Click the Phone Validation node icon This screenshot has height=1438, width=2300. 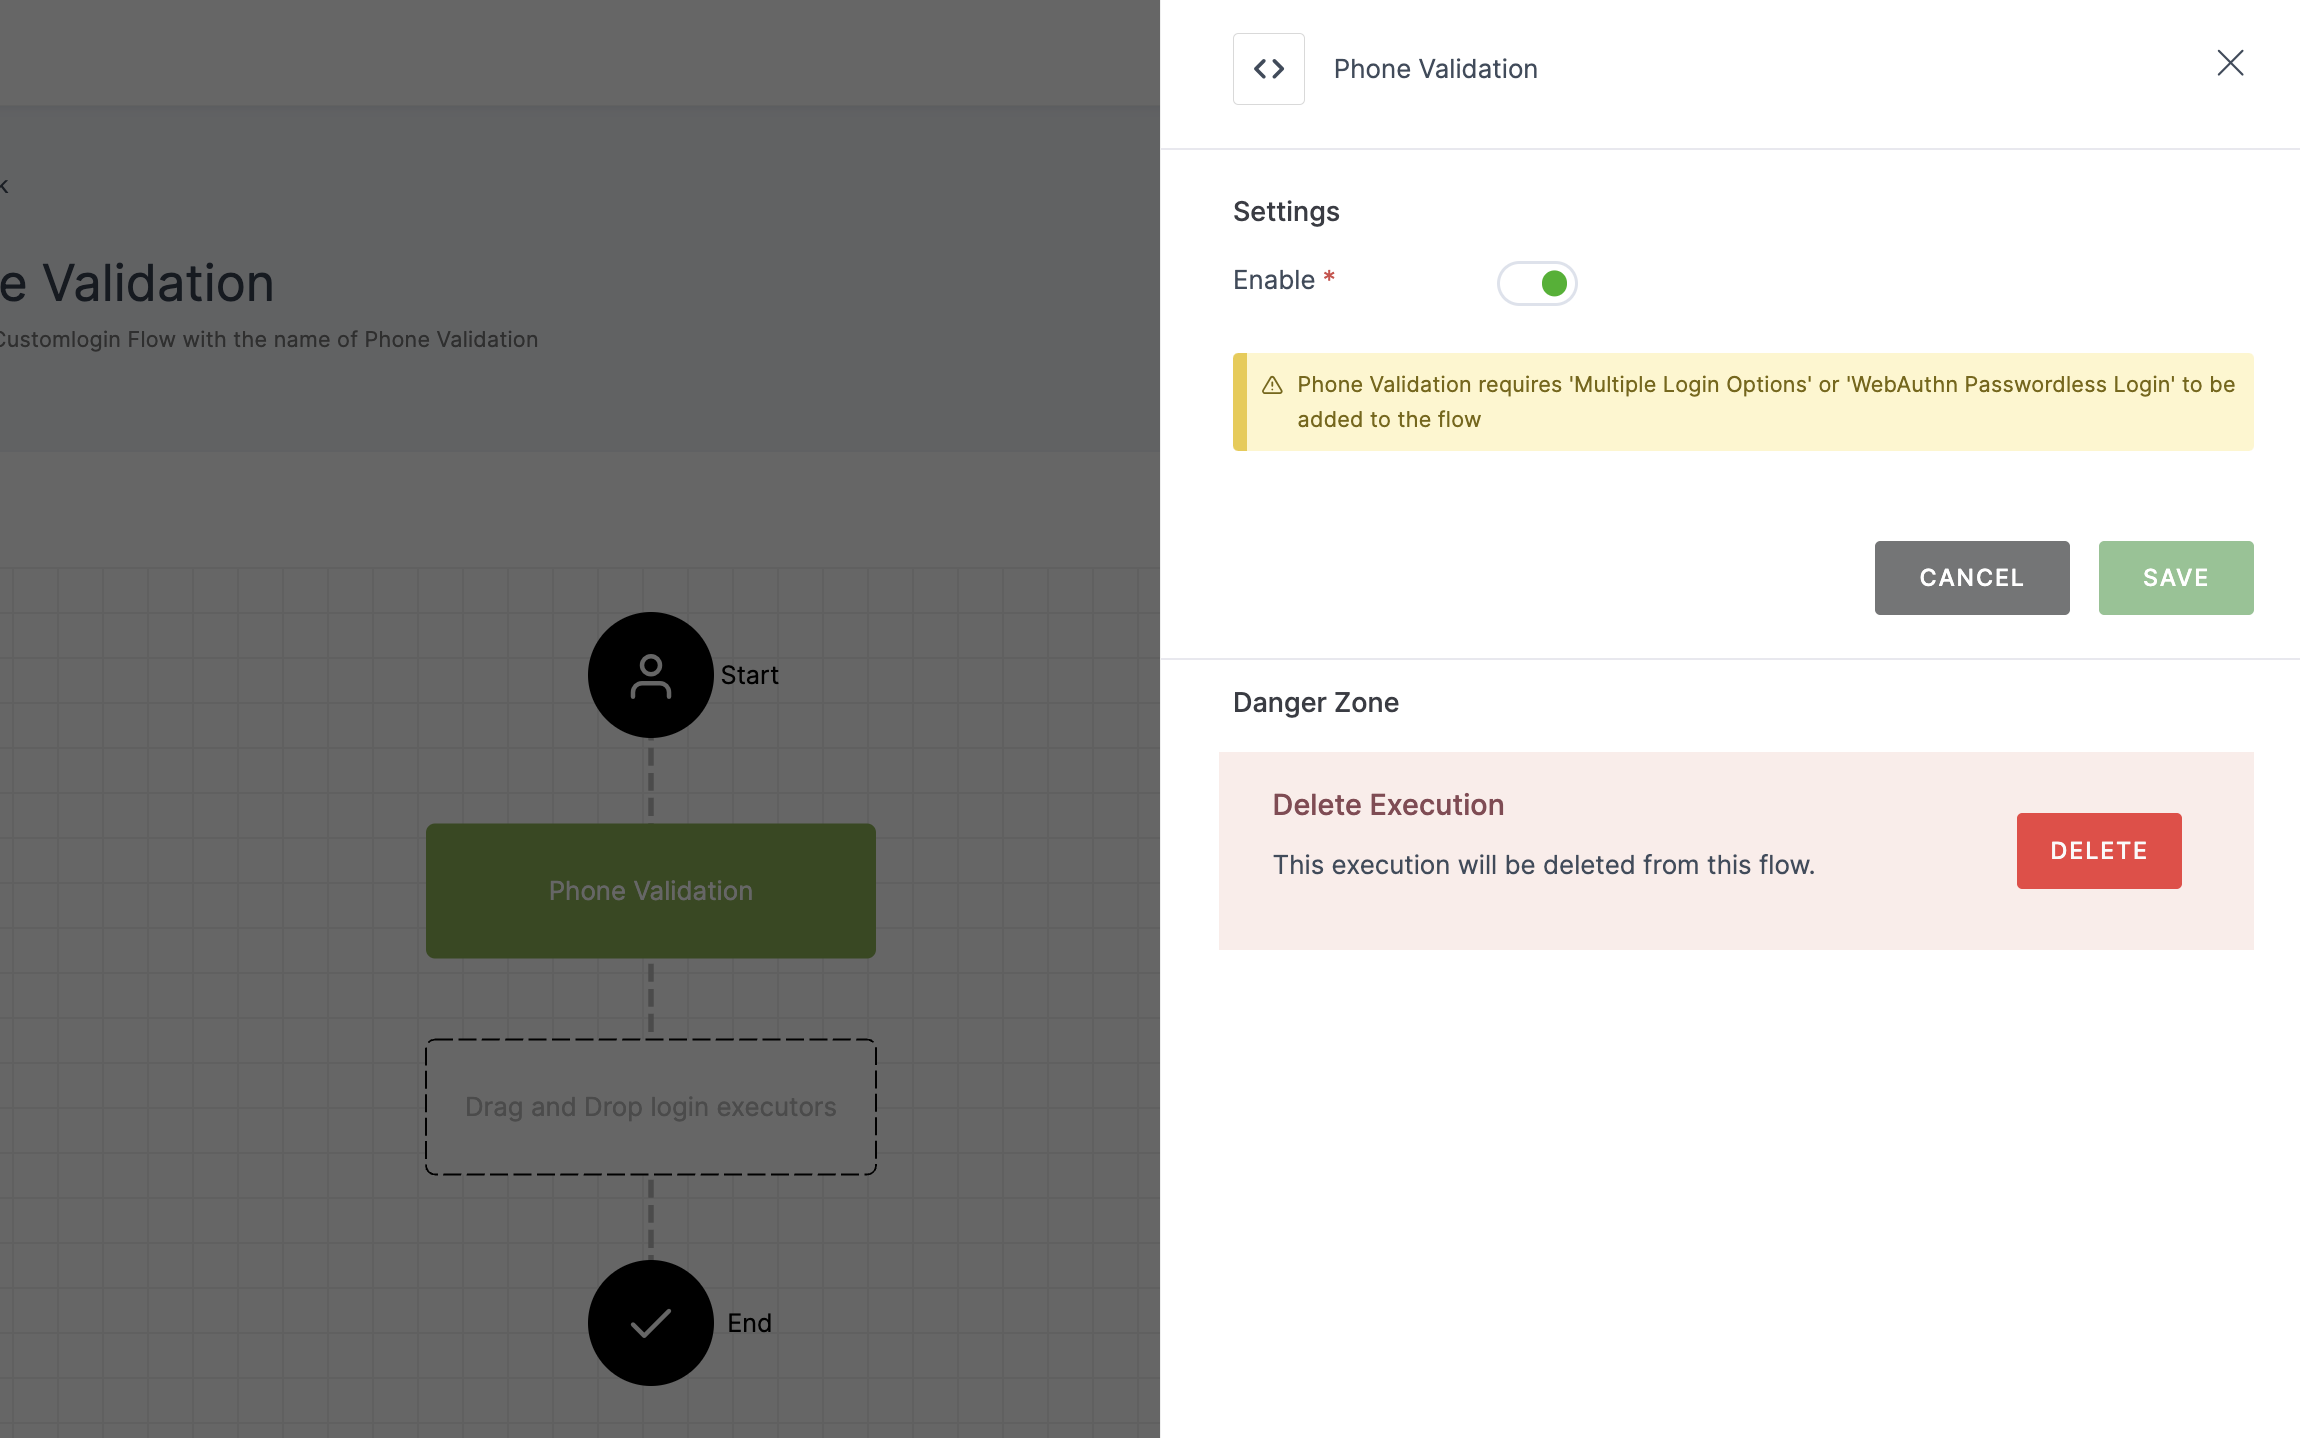(1268, 68)
